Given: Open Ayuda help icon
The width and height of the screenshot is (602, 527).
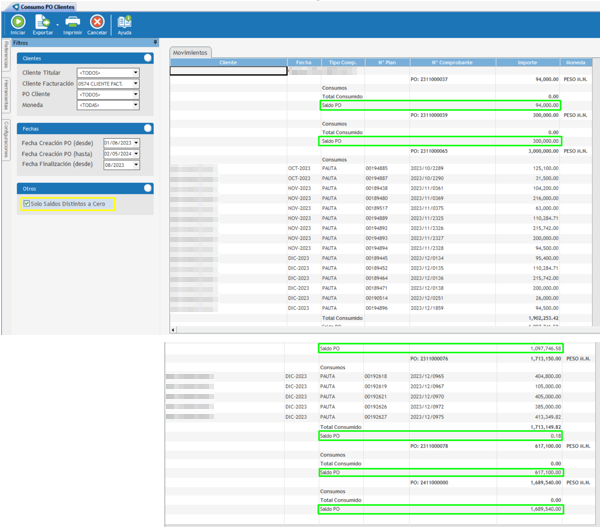Looking at the screenshot, I should coord(124,23).
